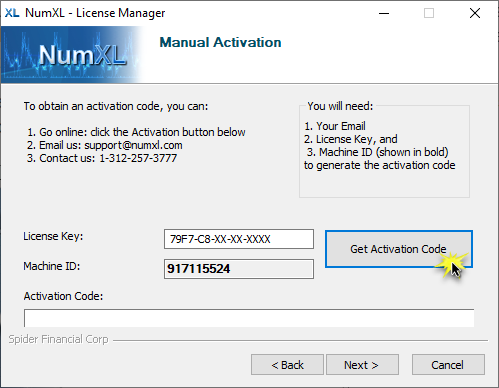Go to the previous step with Back
The image size is (499, 388).
[x=287, y=365]
